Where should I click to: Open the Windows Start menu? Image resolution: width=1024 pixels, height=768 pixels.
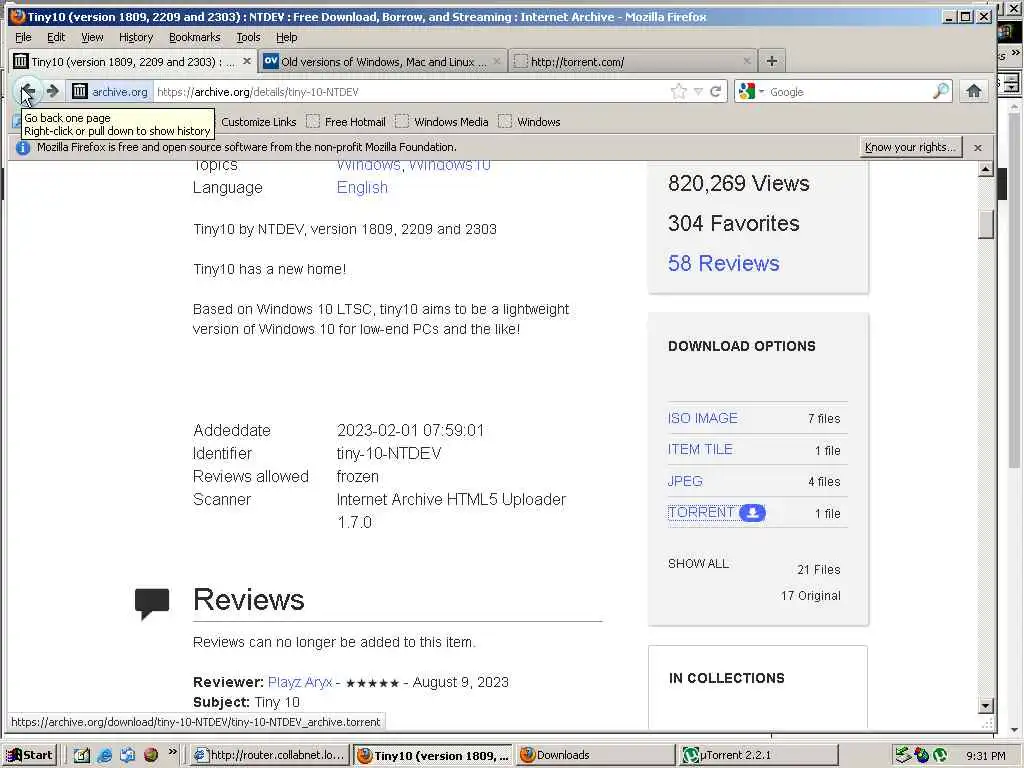pyautogui.click(x=29, y=755)
